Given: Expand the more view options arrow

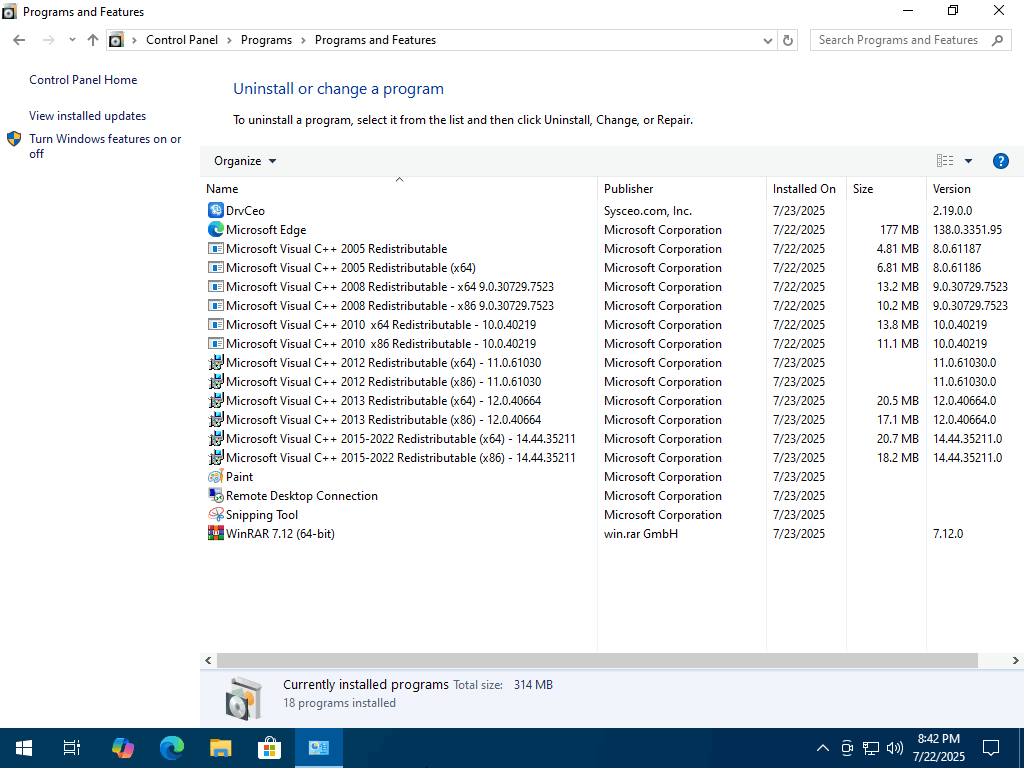Looking at the screenshot, I should [x=968, y=161].
